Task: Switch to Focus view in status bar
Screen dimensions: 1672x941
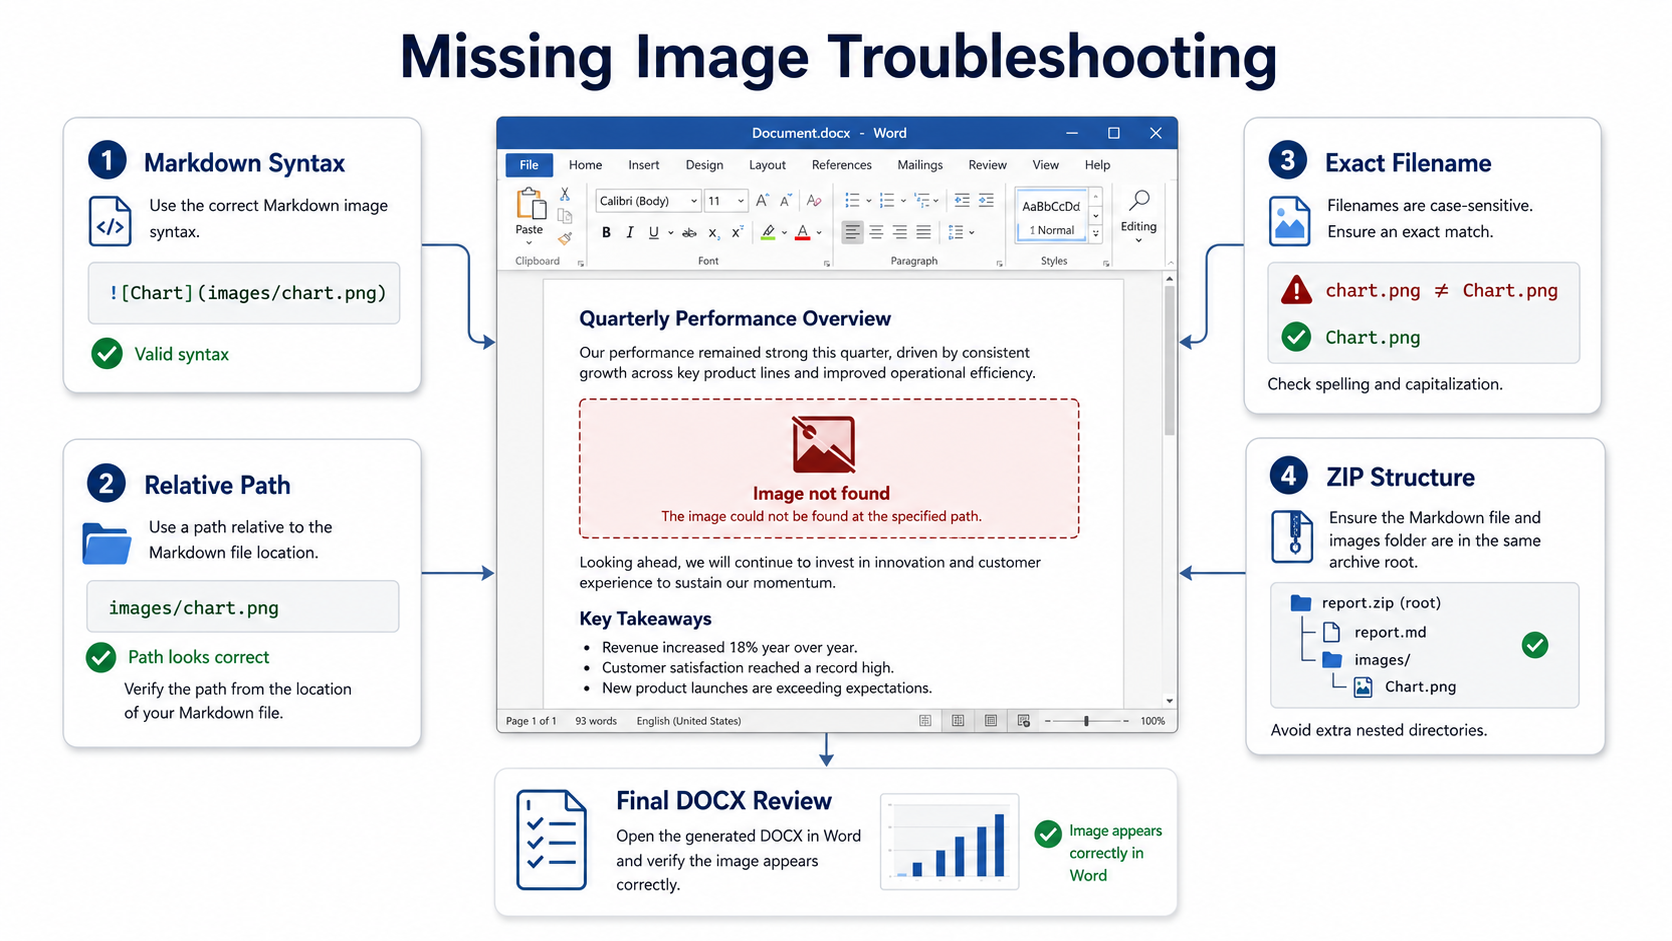Action: coord(925,720)
